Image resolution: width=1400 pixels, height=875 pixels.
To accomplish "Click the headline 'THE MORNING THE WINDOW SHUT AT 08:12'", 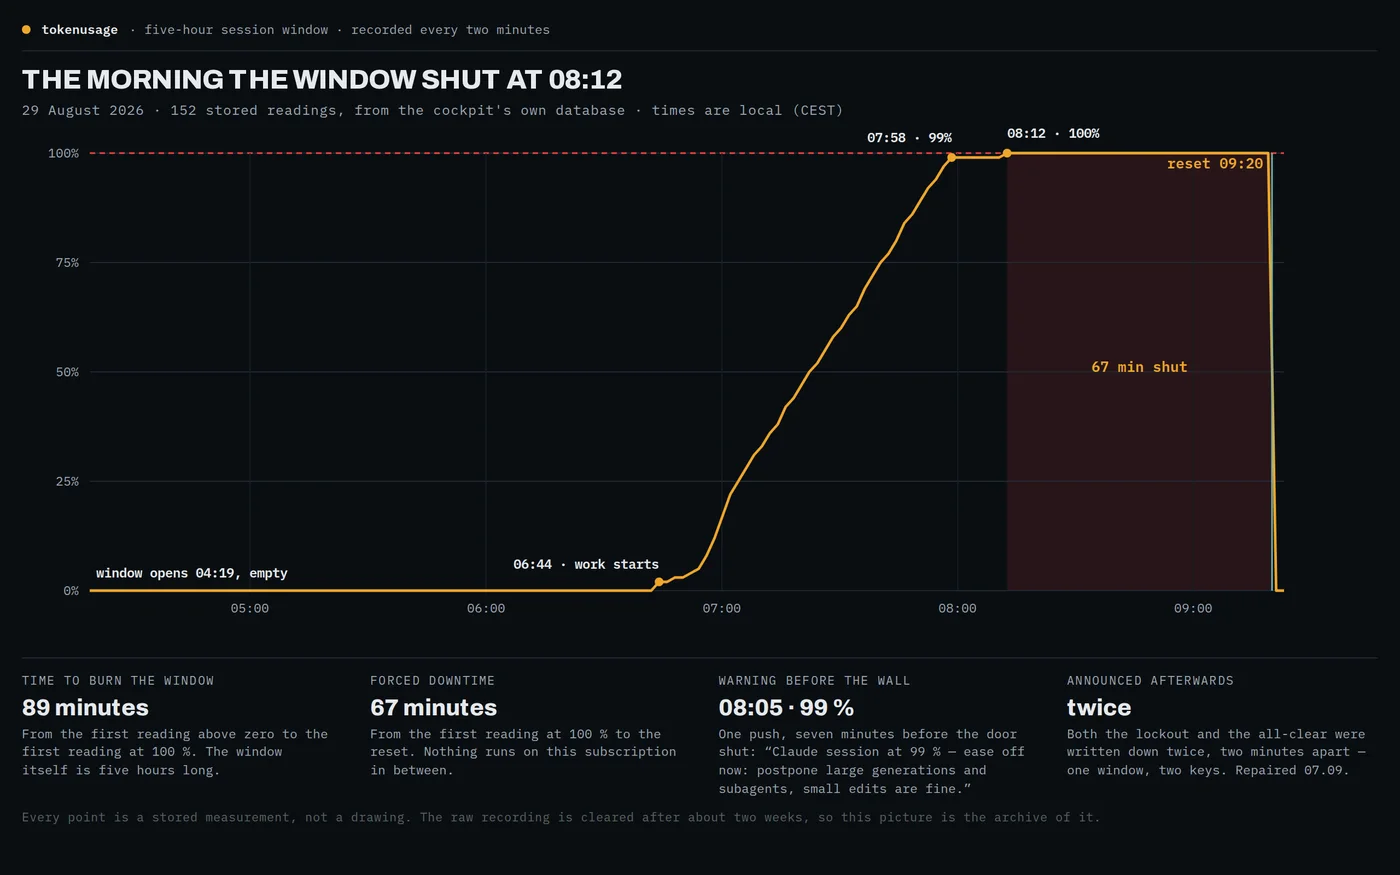I will point(322,79).
